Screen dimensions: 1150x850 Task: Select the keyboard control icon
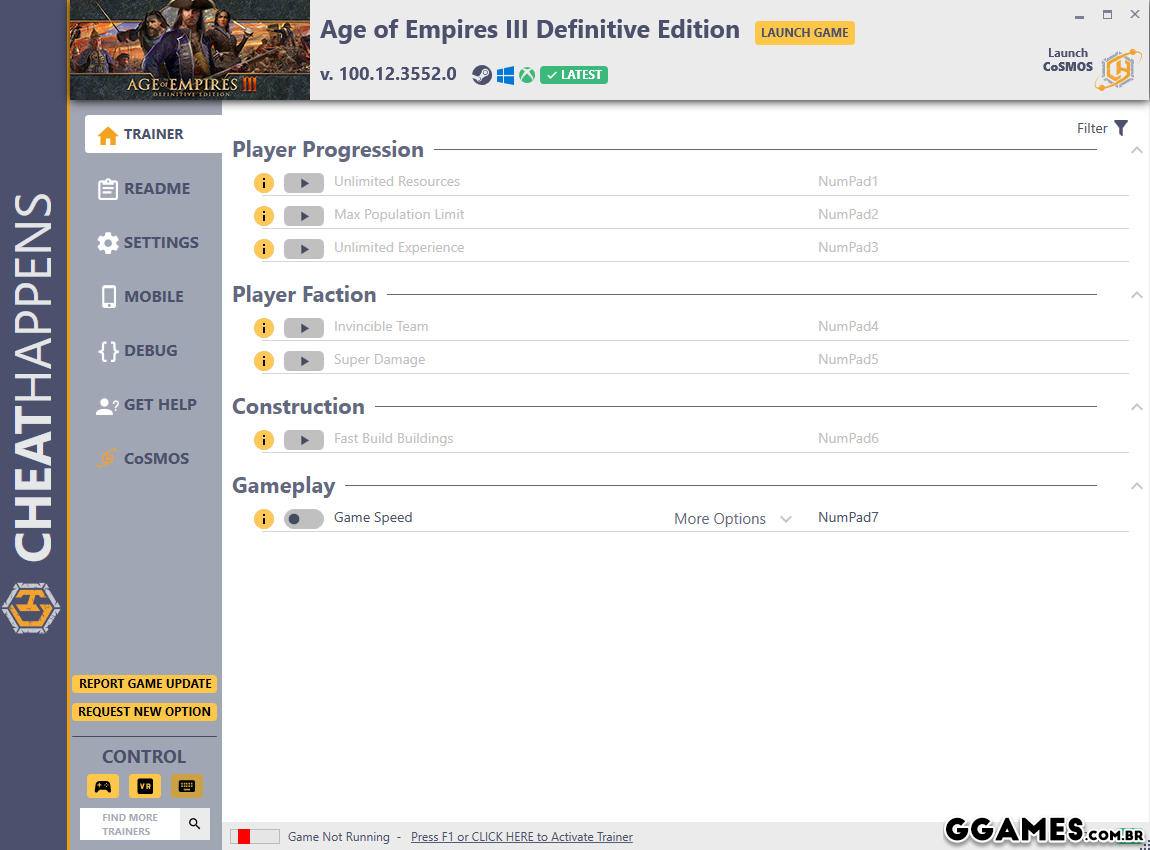tap(186, 786)
